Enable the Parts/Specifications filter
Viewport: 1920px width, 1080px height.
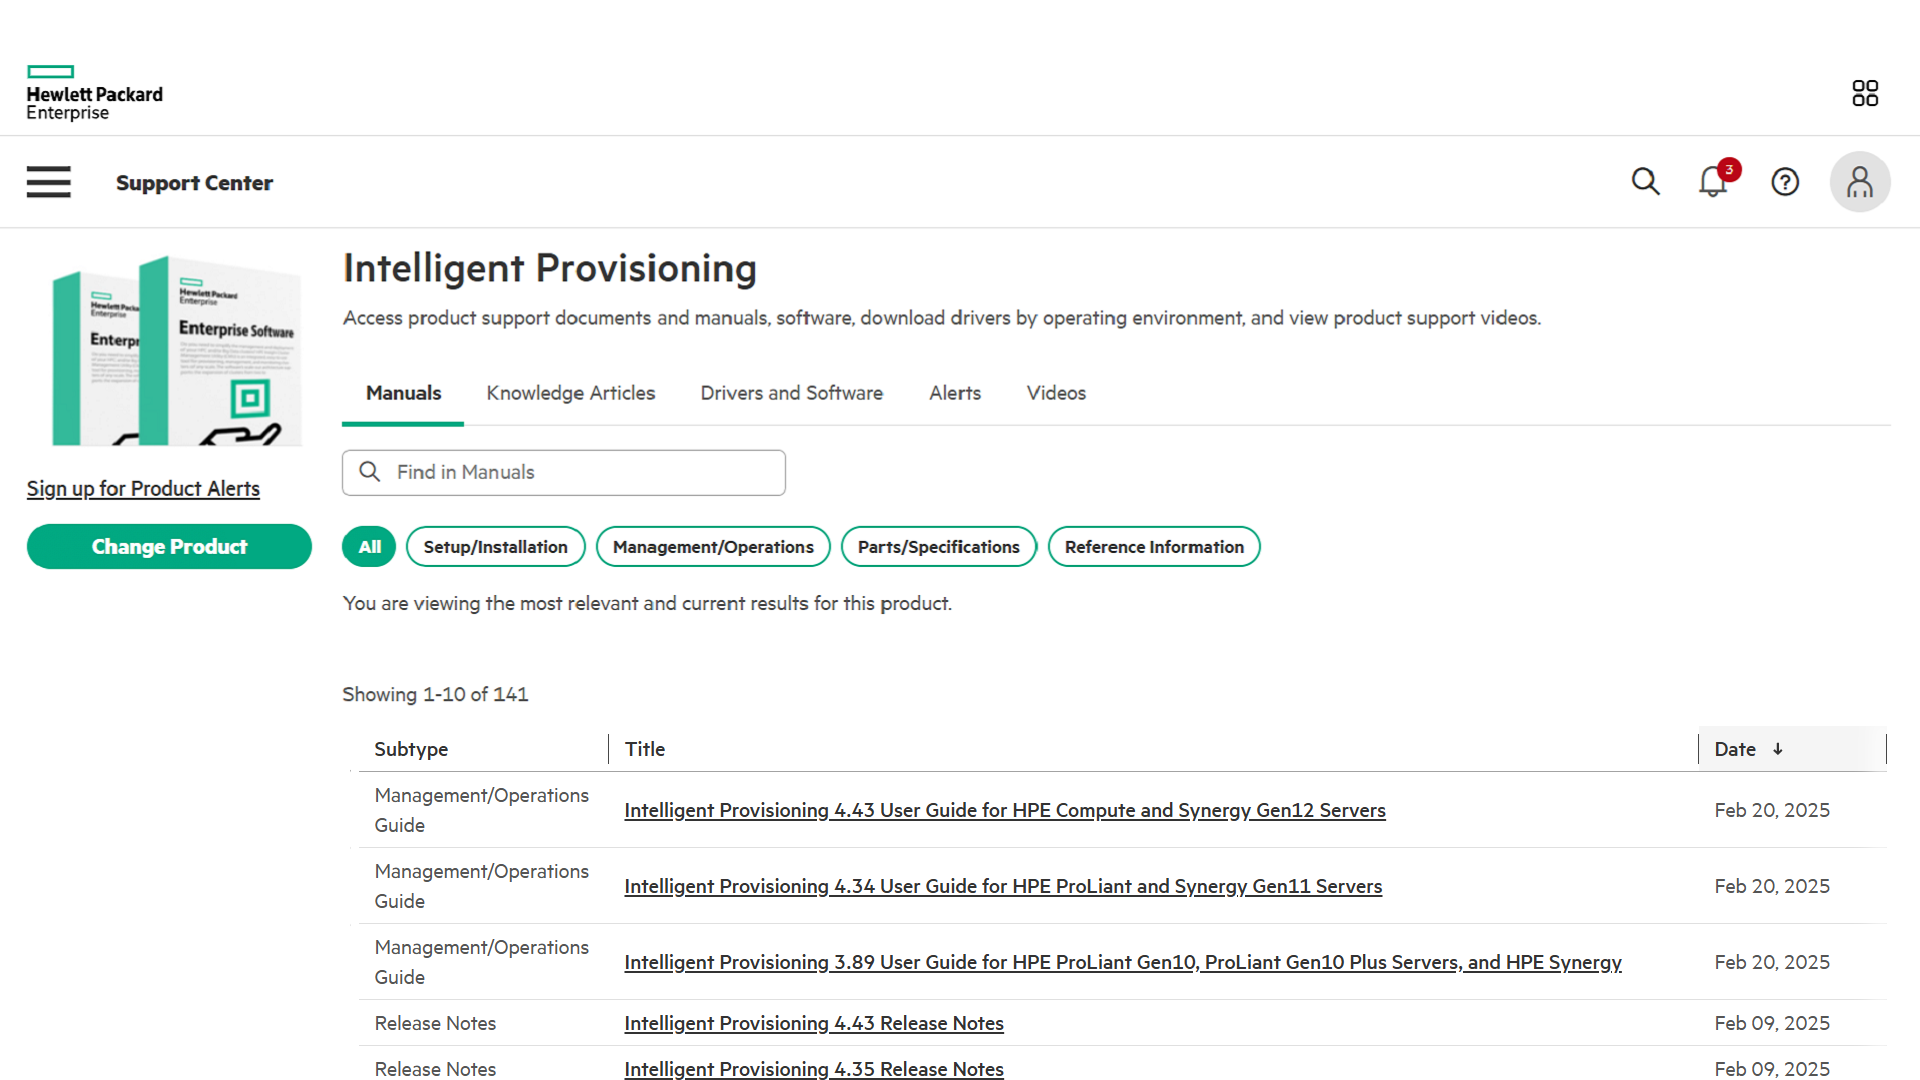click(938, 547)
